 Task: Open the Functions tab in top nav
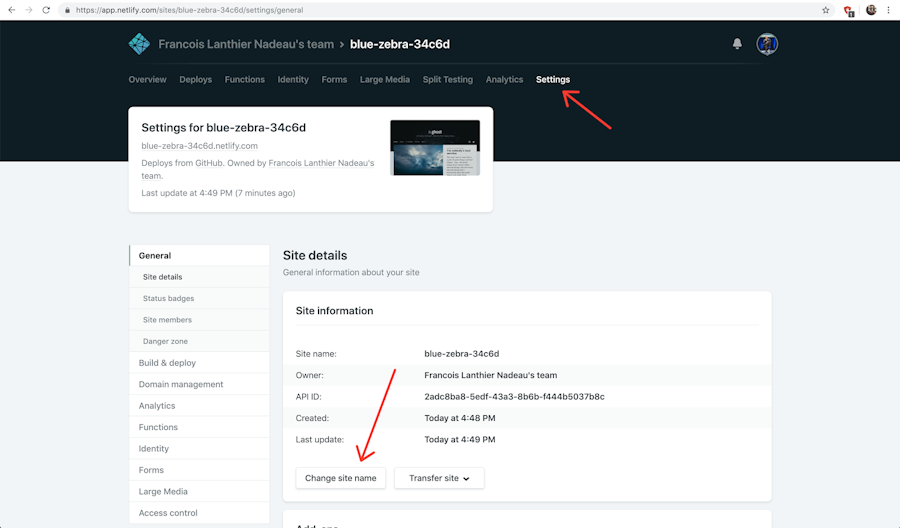pos(245,79)
